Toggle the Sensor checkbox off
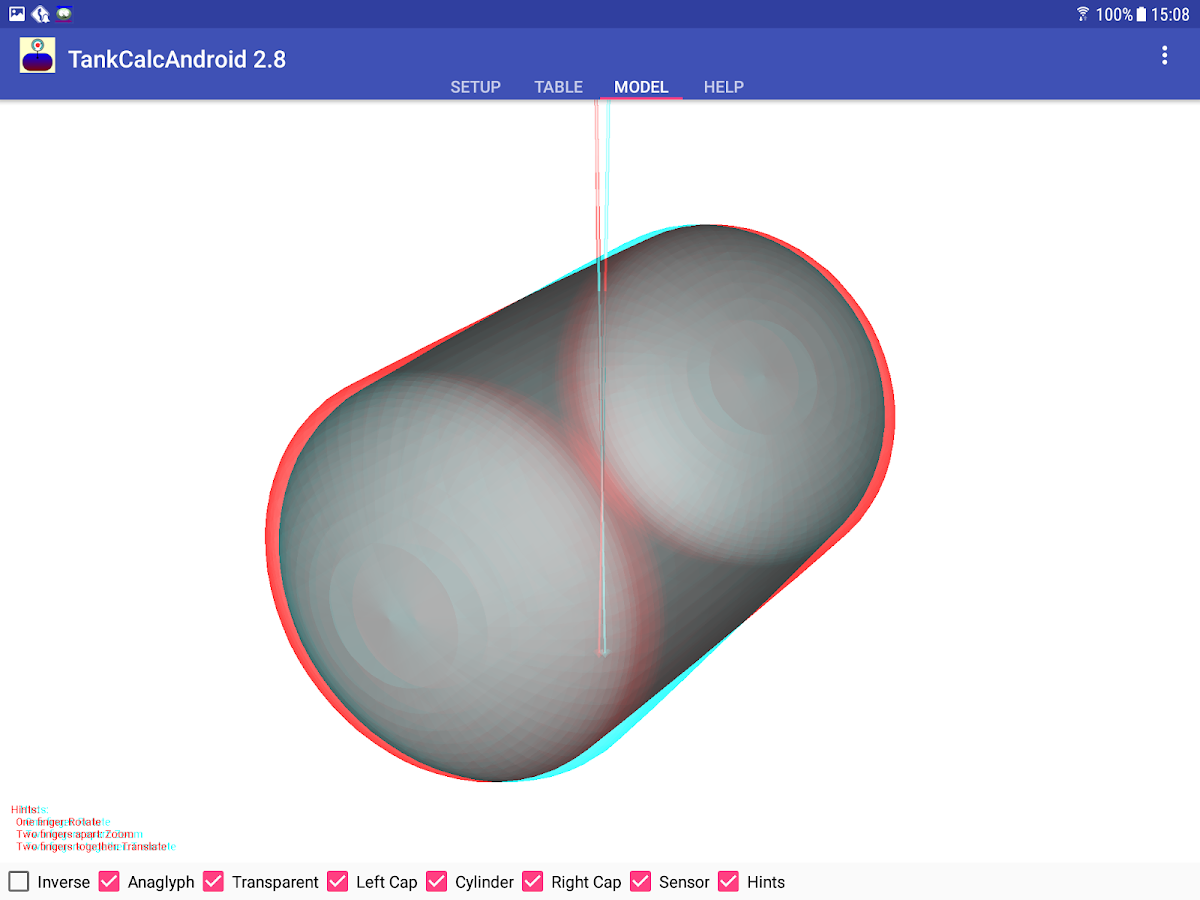Screen dimensions: 1200x900 (x=640, y=881)
